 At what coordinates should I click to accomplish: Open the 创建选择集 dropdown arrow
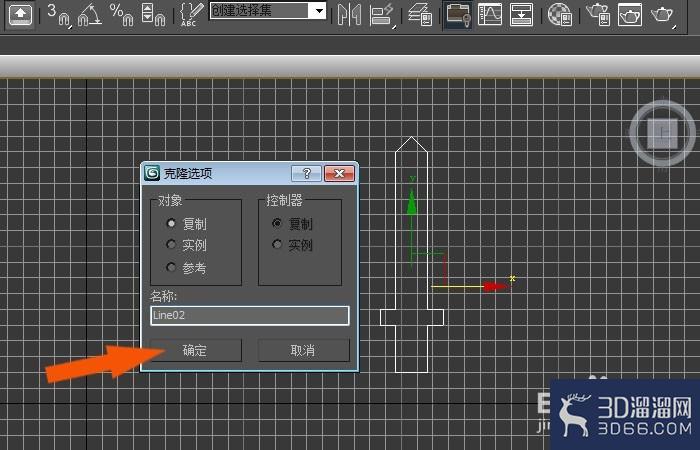click(319, 10)
